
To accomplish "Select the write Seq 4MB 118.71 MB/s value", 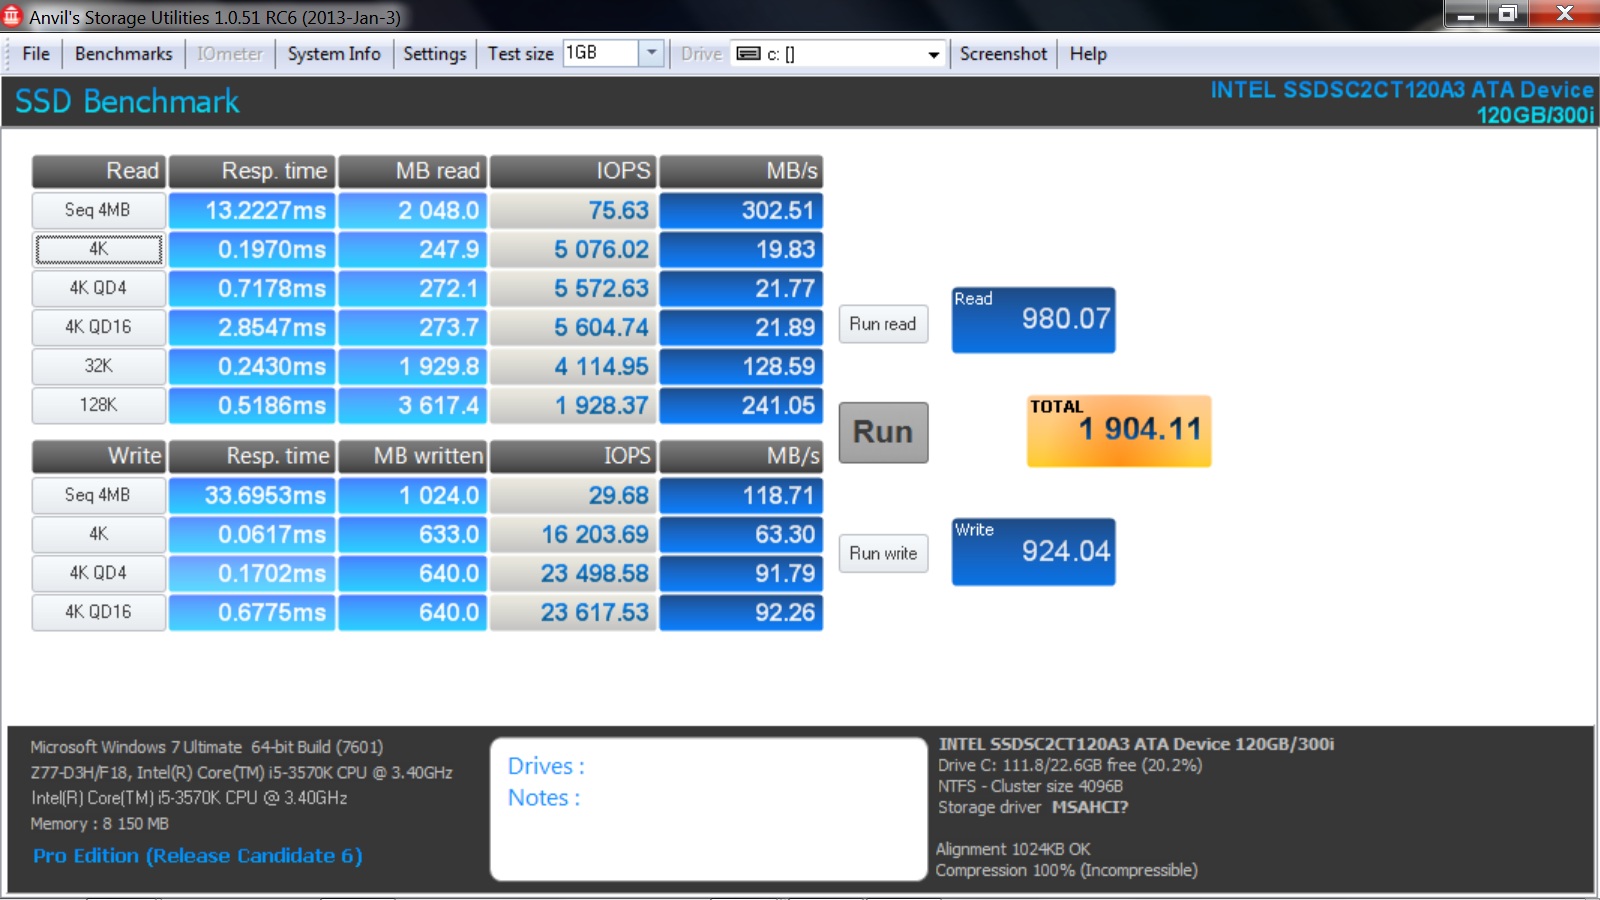I will point(741,495).
